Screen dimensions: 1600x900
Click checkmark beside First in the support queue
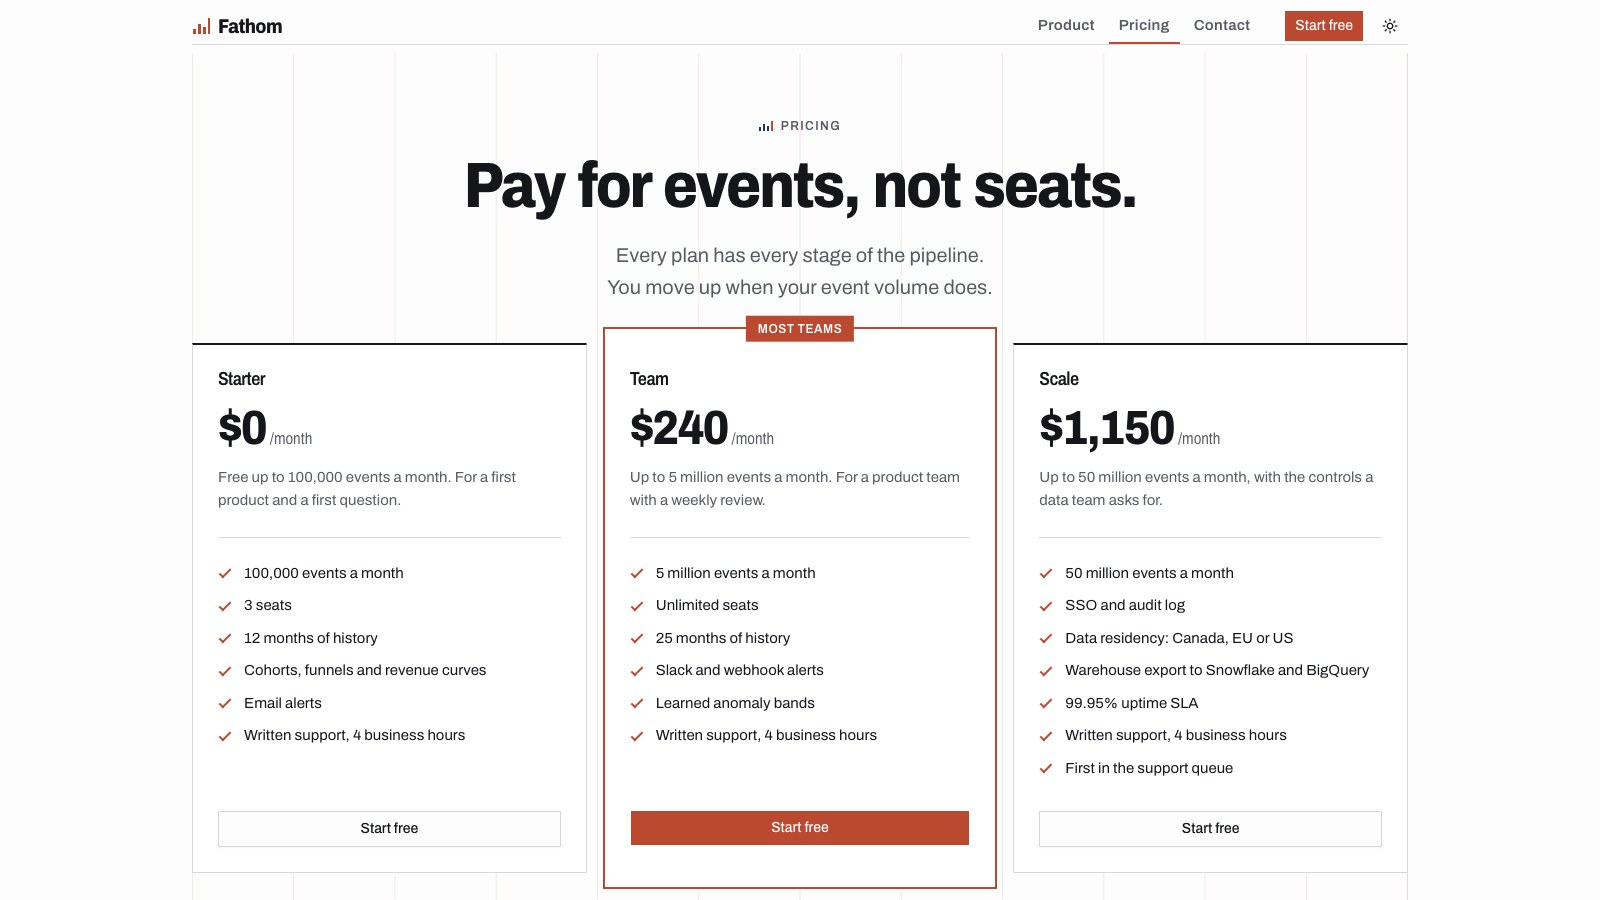[1046, 769]
